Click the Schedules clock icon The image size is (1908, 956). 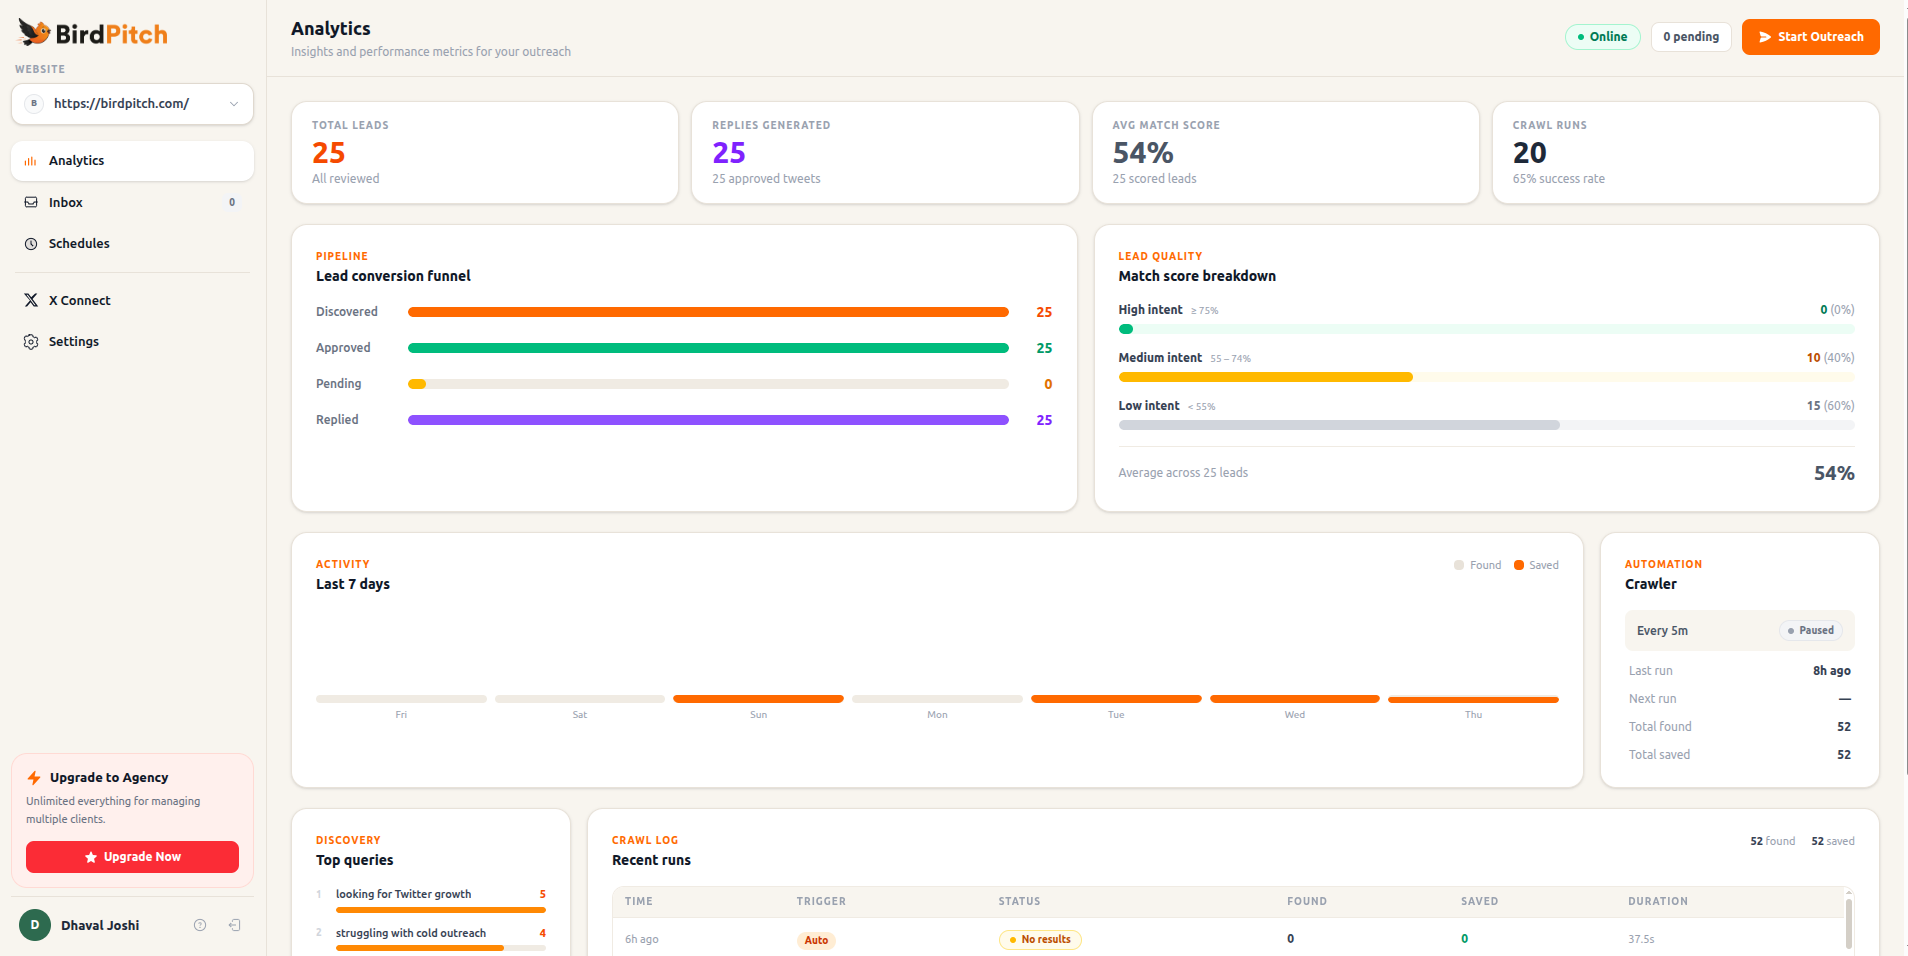point(31,244)
